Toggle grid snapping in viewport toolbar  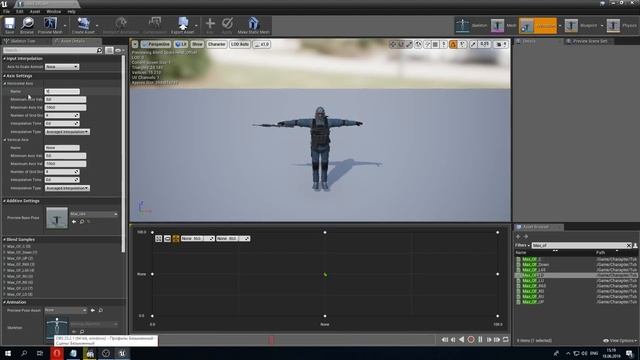point(435,44)
